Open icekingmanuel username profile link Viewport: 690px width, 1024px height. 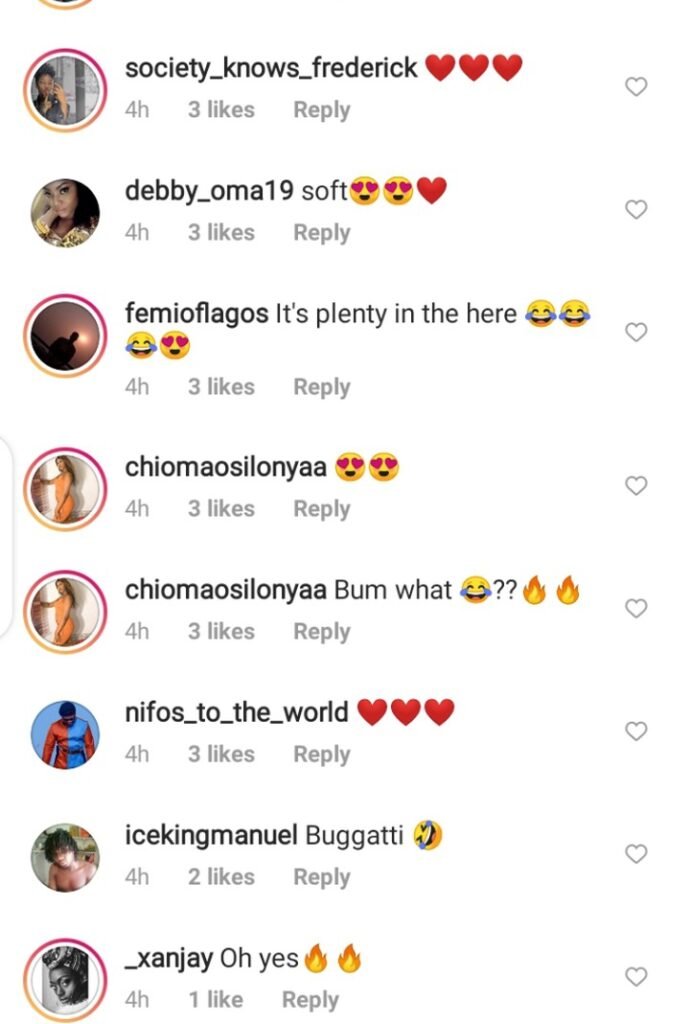click(211, 835)
